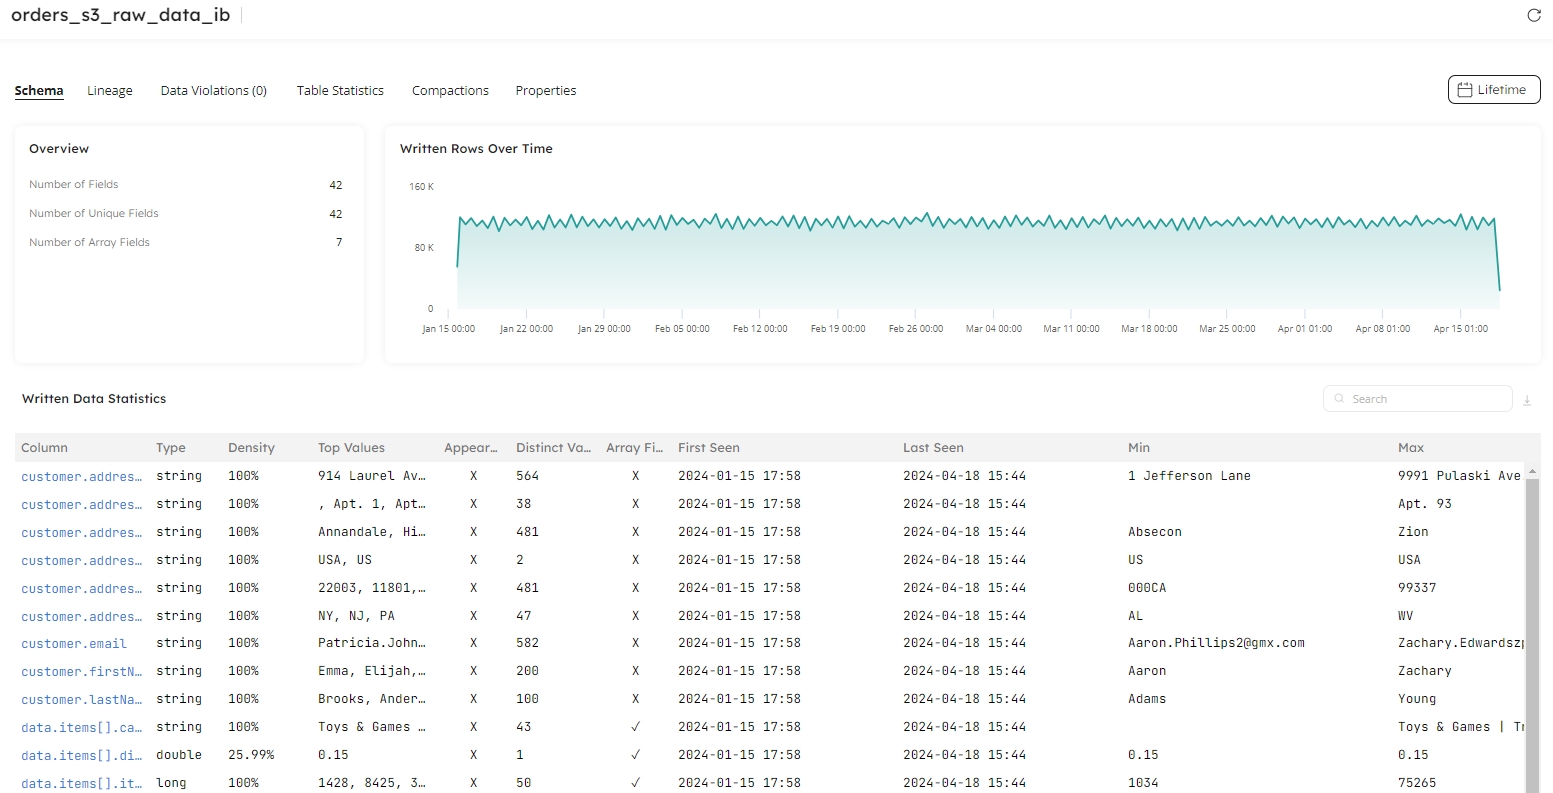Switch to the Lineage tab

110,91
